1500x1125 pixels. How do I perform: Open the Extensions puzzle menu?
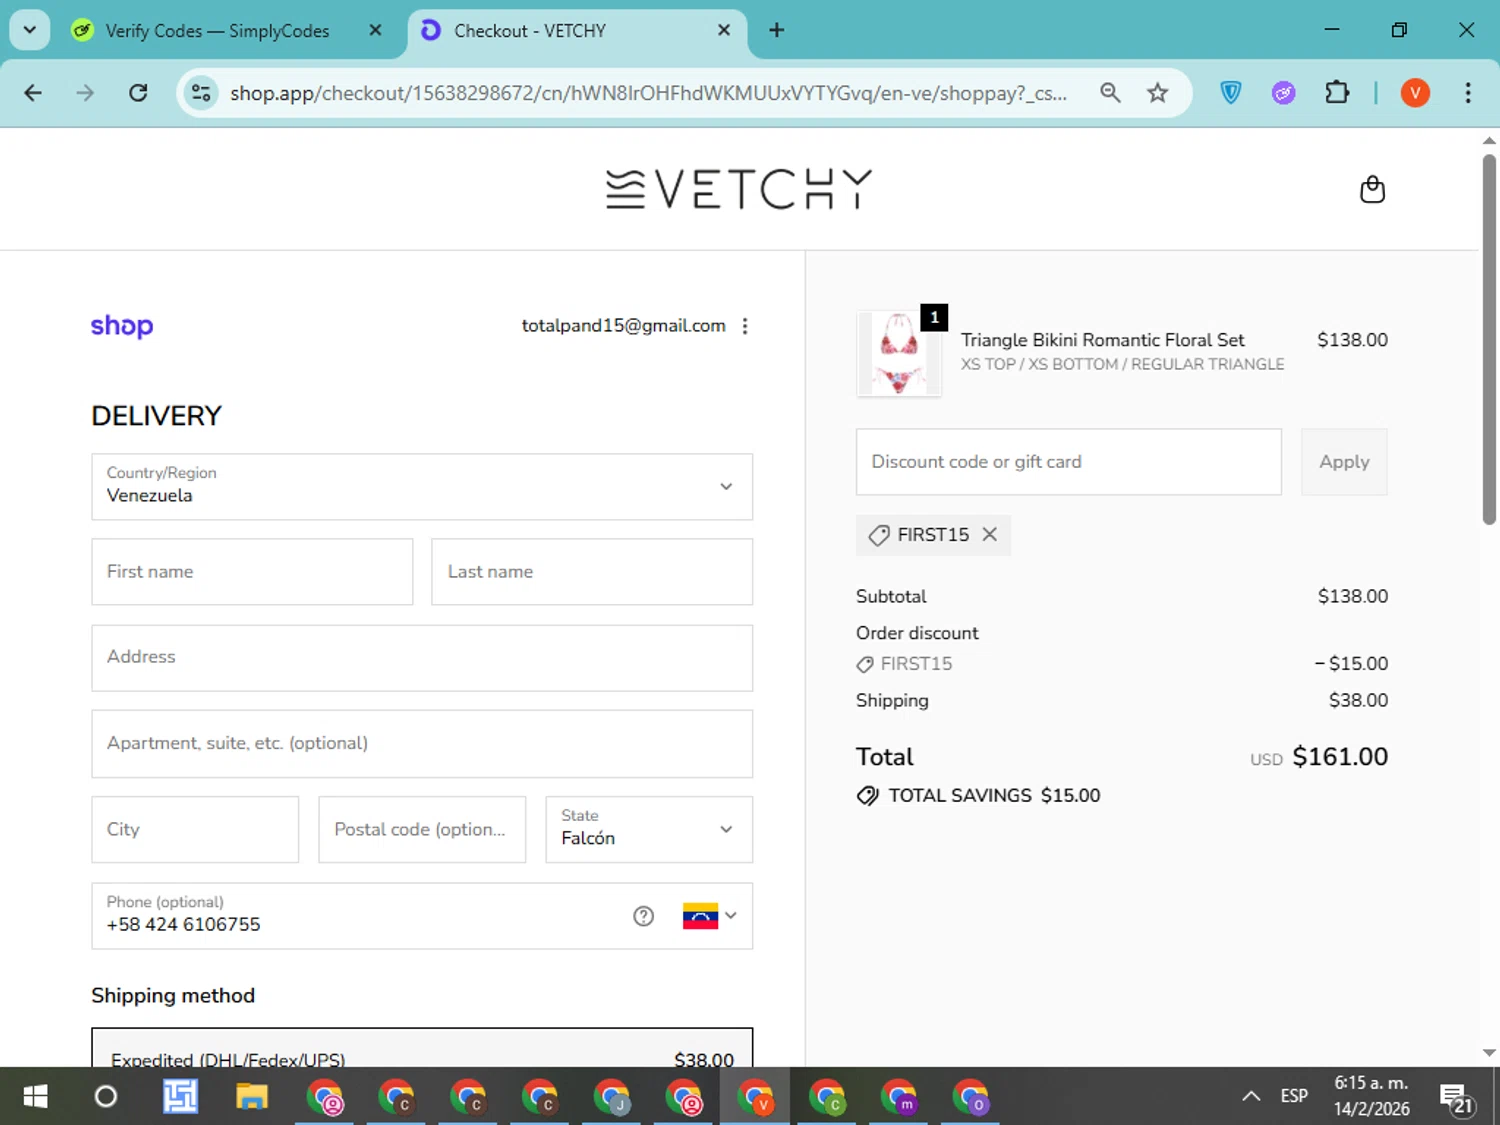click(x=1337, y=93)
